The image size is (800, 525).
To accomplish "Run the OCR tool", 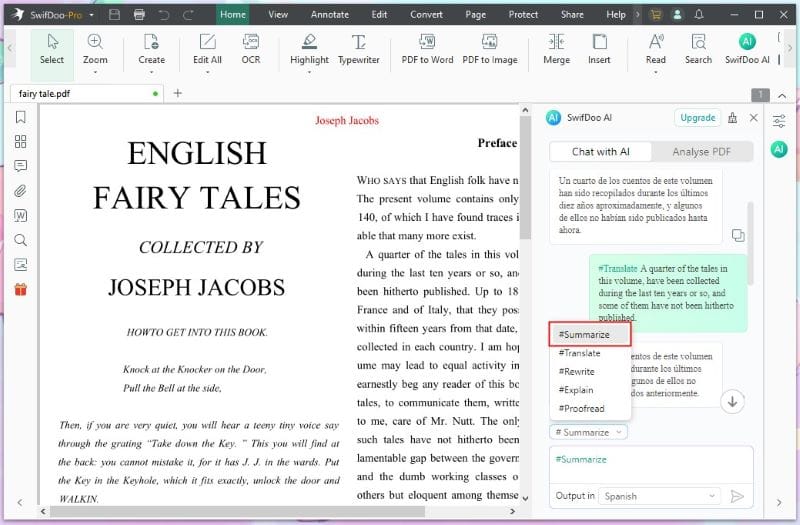I will (251, 49).
